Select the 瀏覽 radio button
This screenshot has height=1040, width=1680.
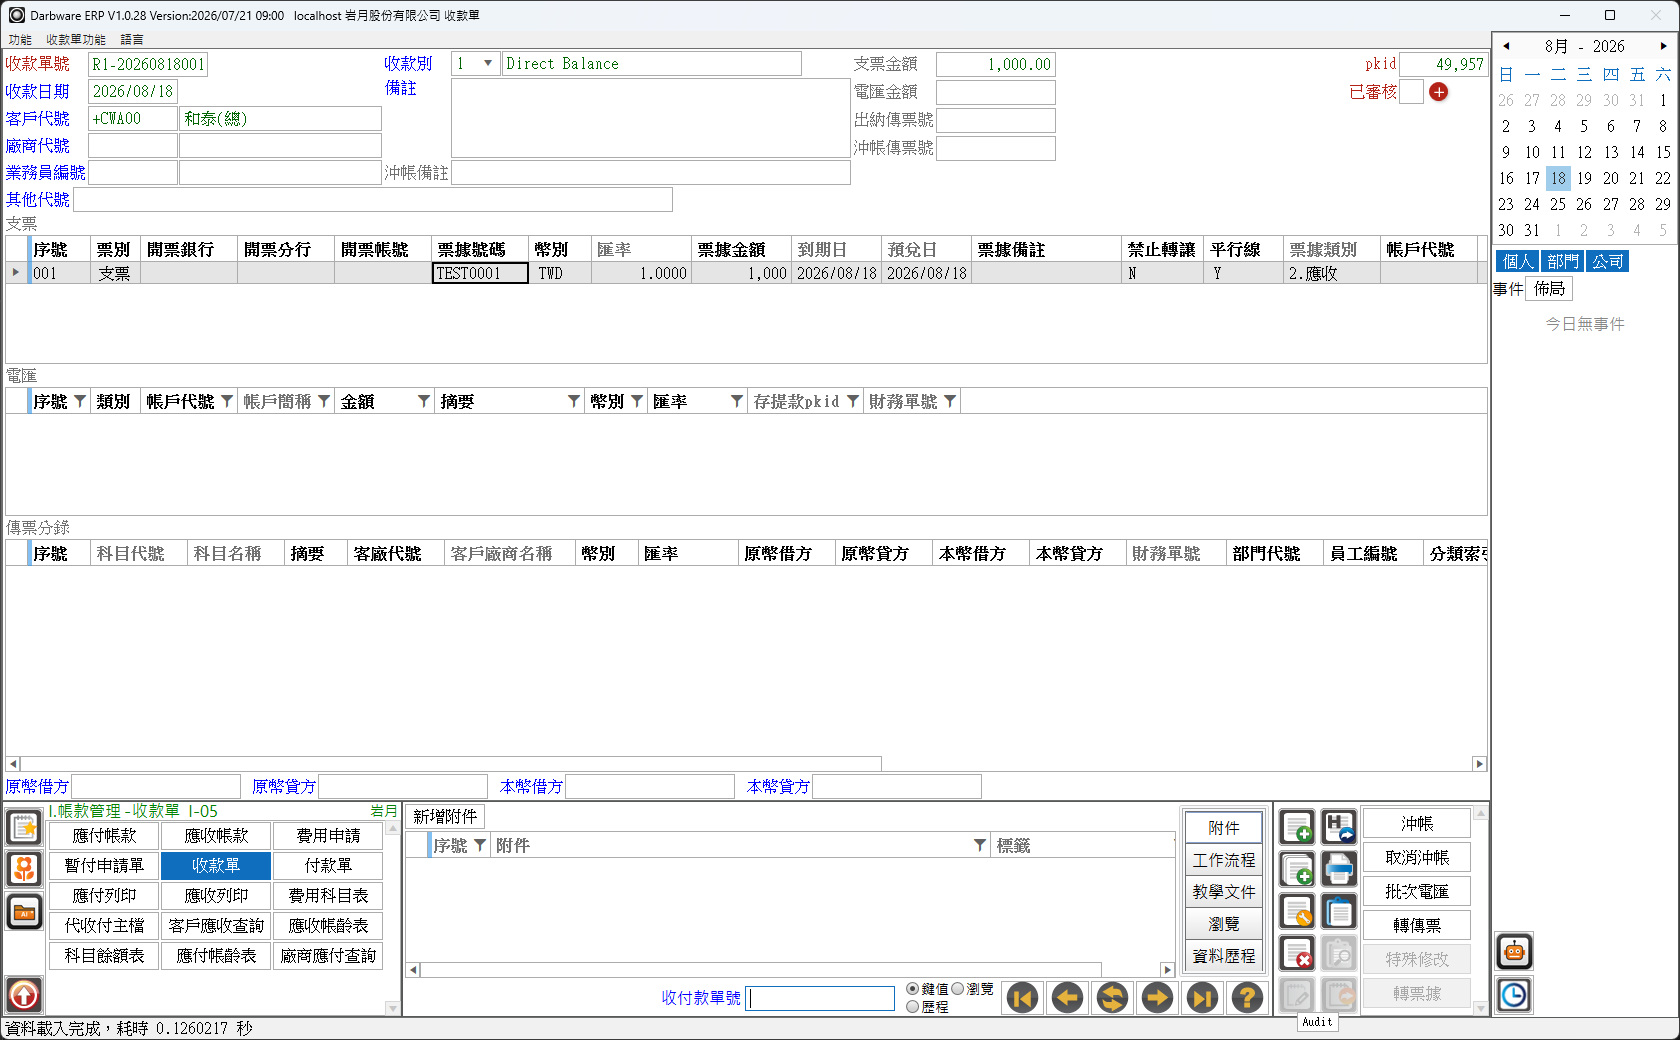(957, 989)
